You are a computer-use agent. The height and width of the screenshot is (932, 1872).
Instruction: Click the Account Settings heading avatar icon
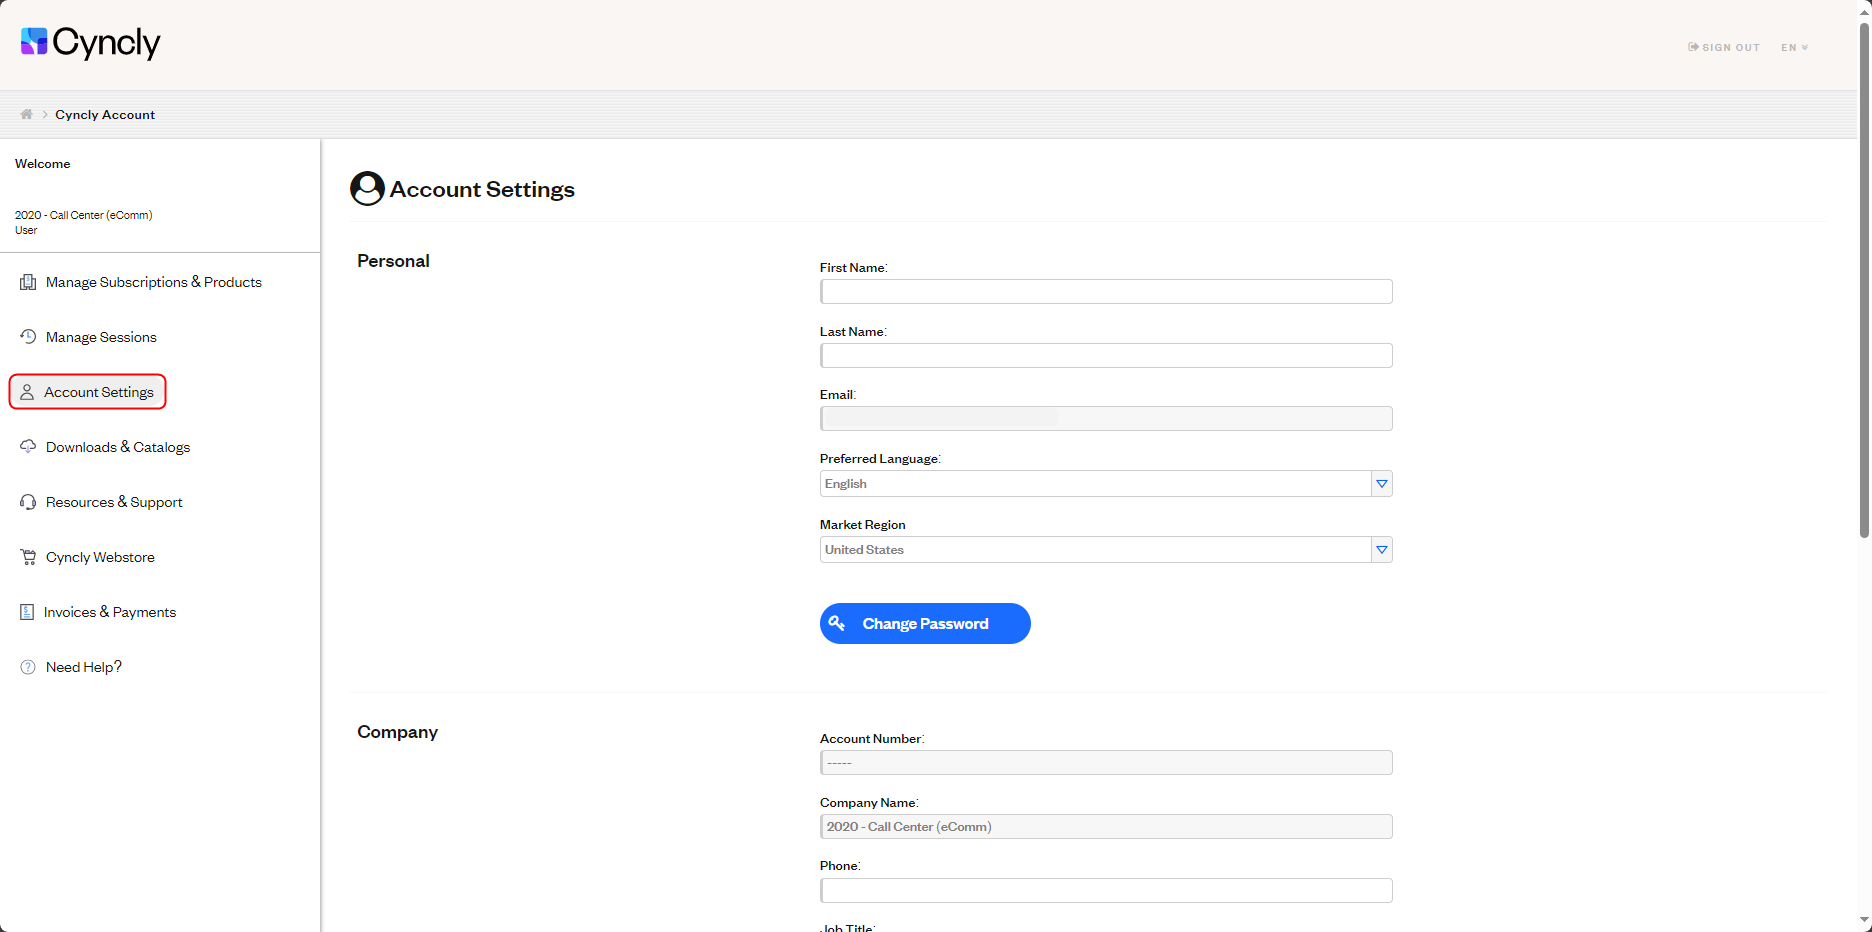(x=367, y=188)
